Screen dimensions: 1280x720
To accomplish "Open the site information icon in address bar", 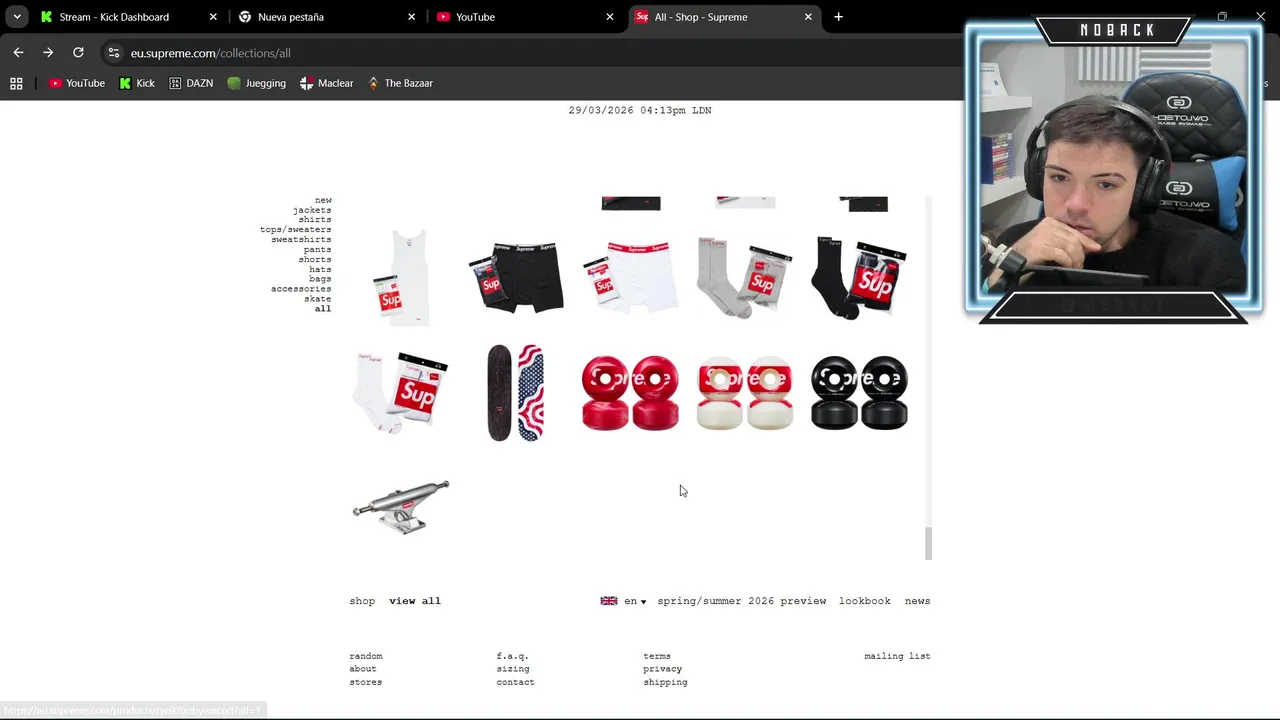I will (114, 53).
